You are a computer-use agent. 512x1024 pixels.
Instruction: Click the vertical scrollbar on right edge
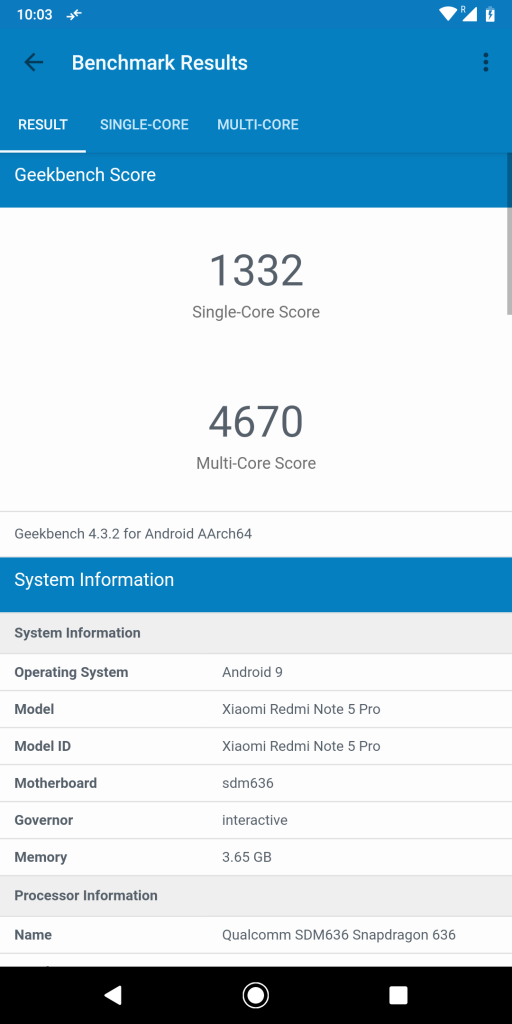509,235
